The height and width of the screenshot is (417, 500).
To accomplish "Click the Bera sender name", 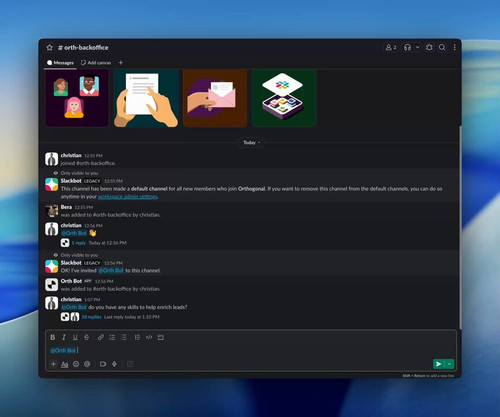I will tap(66, 207).
